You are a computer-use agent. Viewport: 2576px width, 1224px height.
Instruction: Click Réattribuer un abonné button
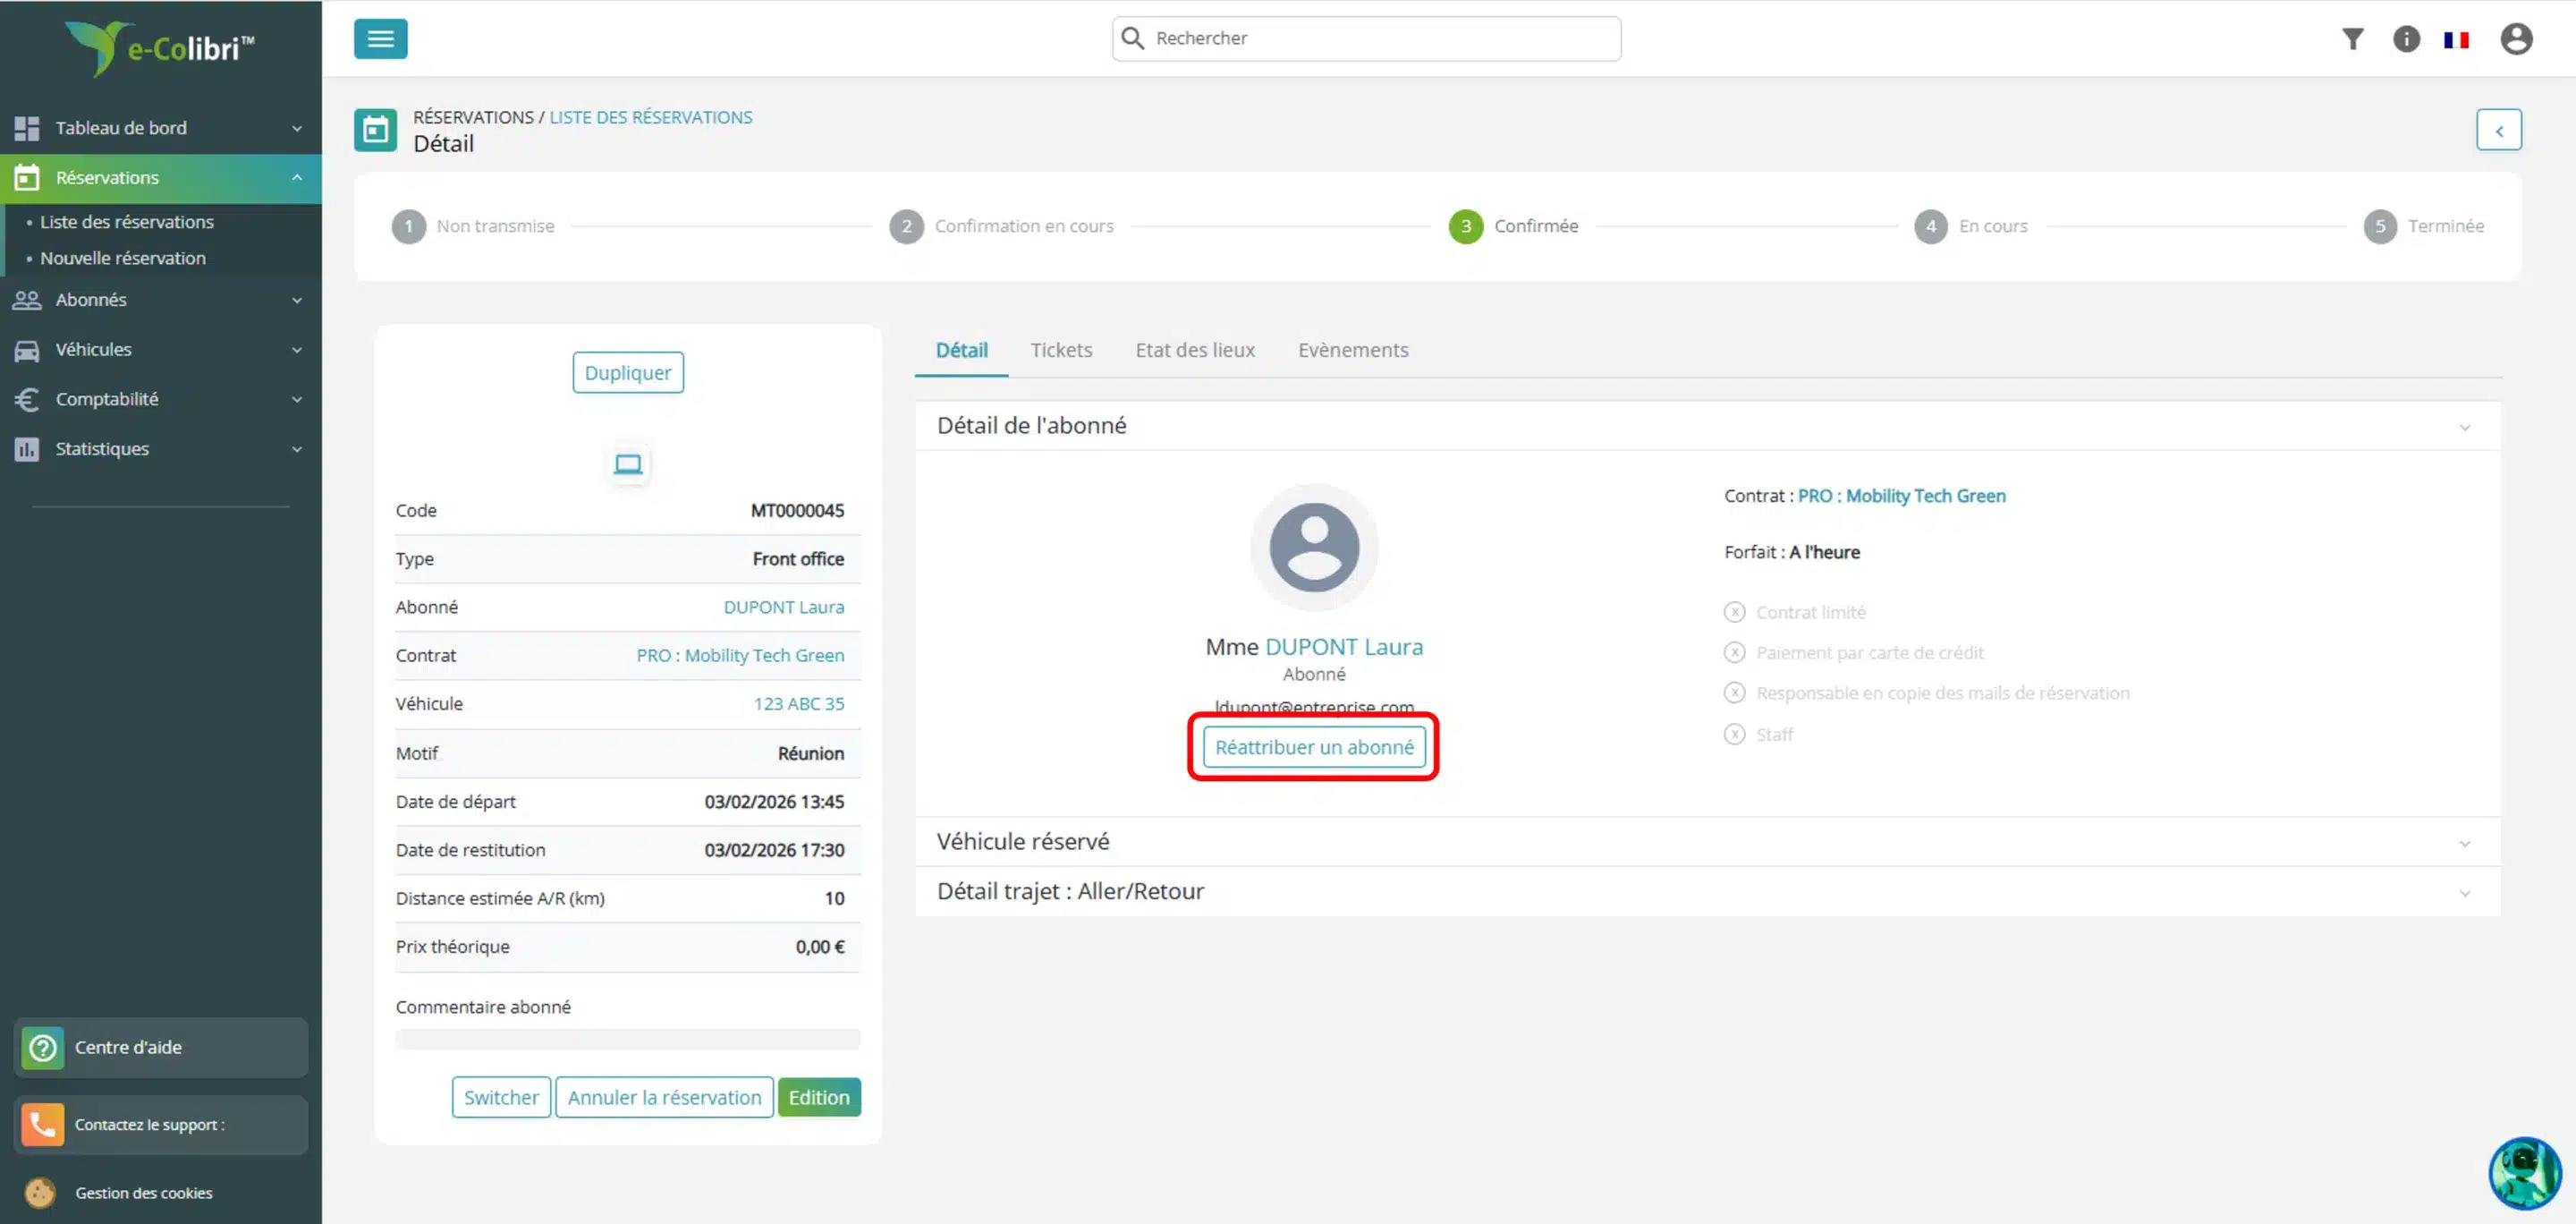pyautogui.click(x=1313, y=747)
